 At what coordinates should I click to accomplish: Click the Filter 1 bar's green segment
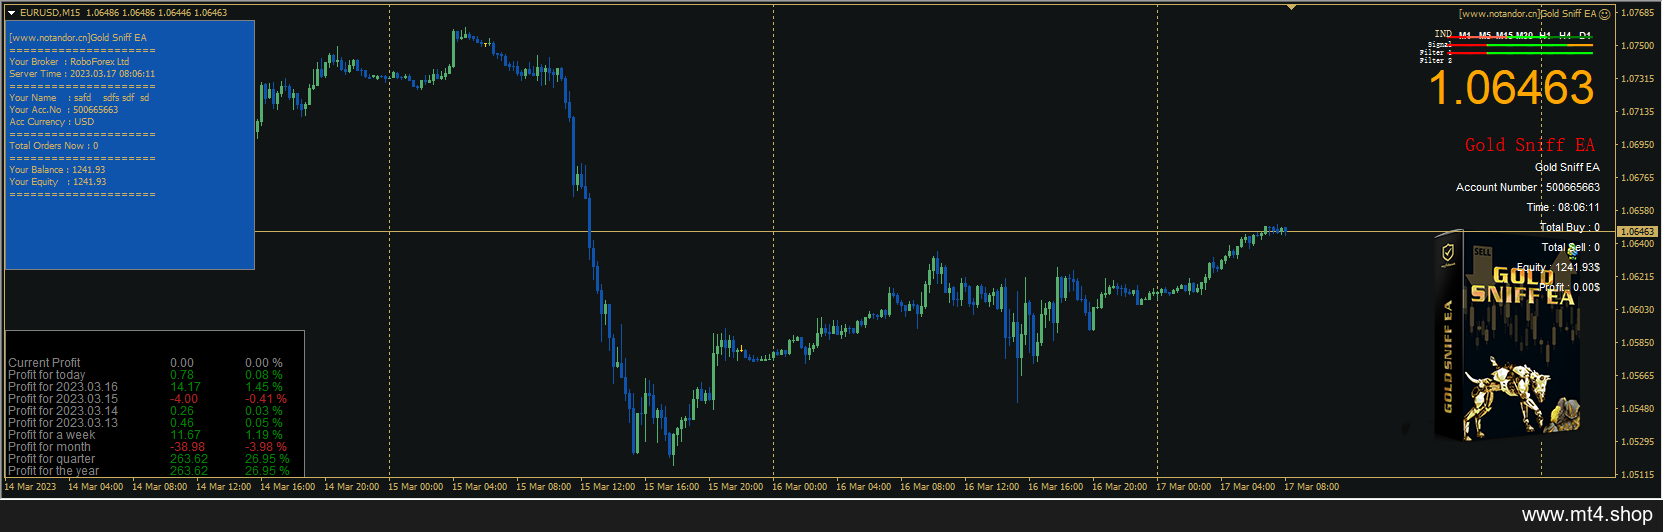click(1540, 52)
